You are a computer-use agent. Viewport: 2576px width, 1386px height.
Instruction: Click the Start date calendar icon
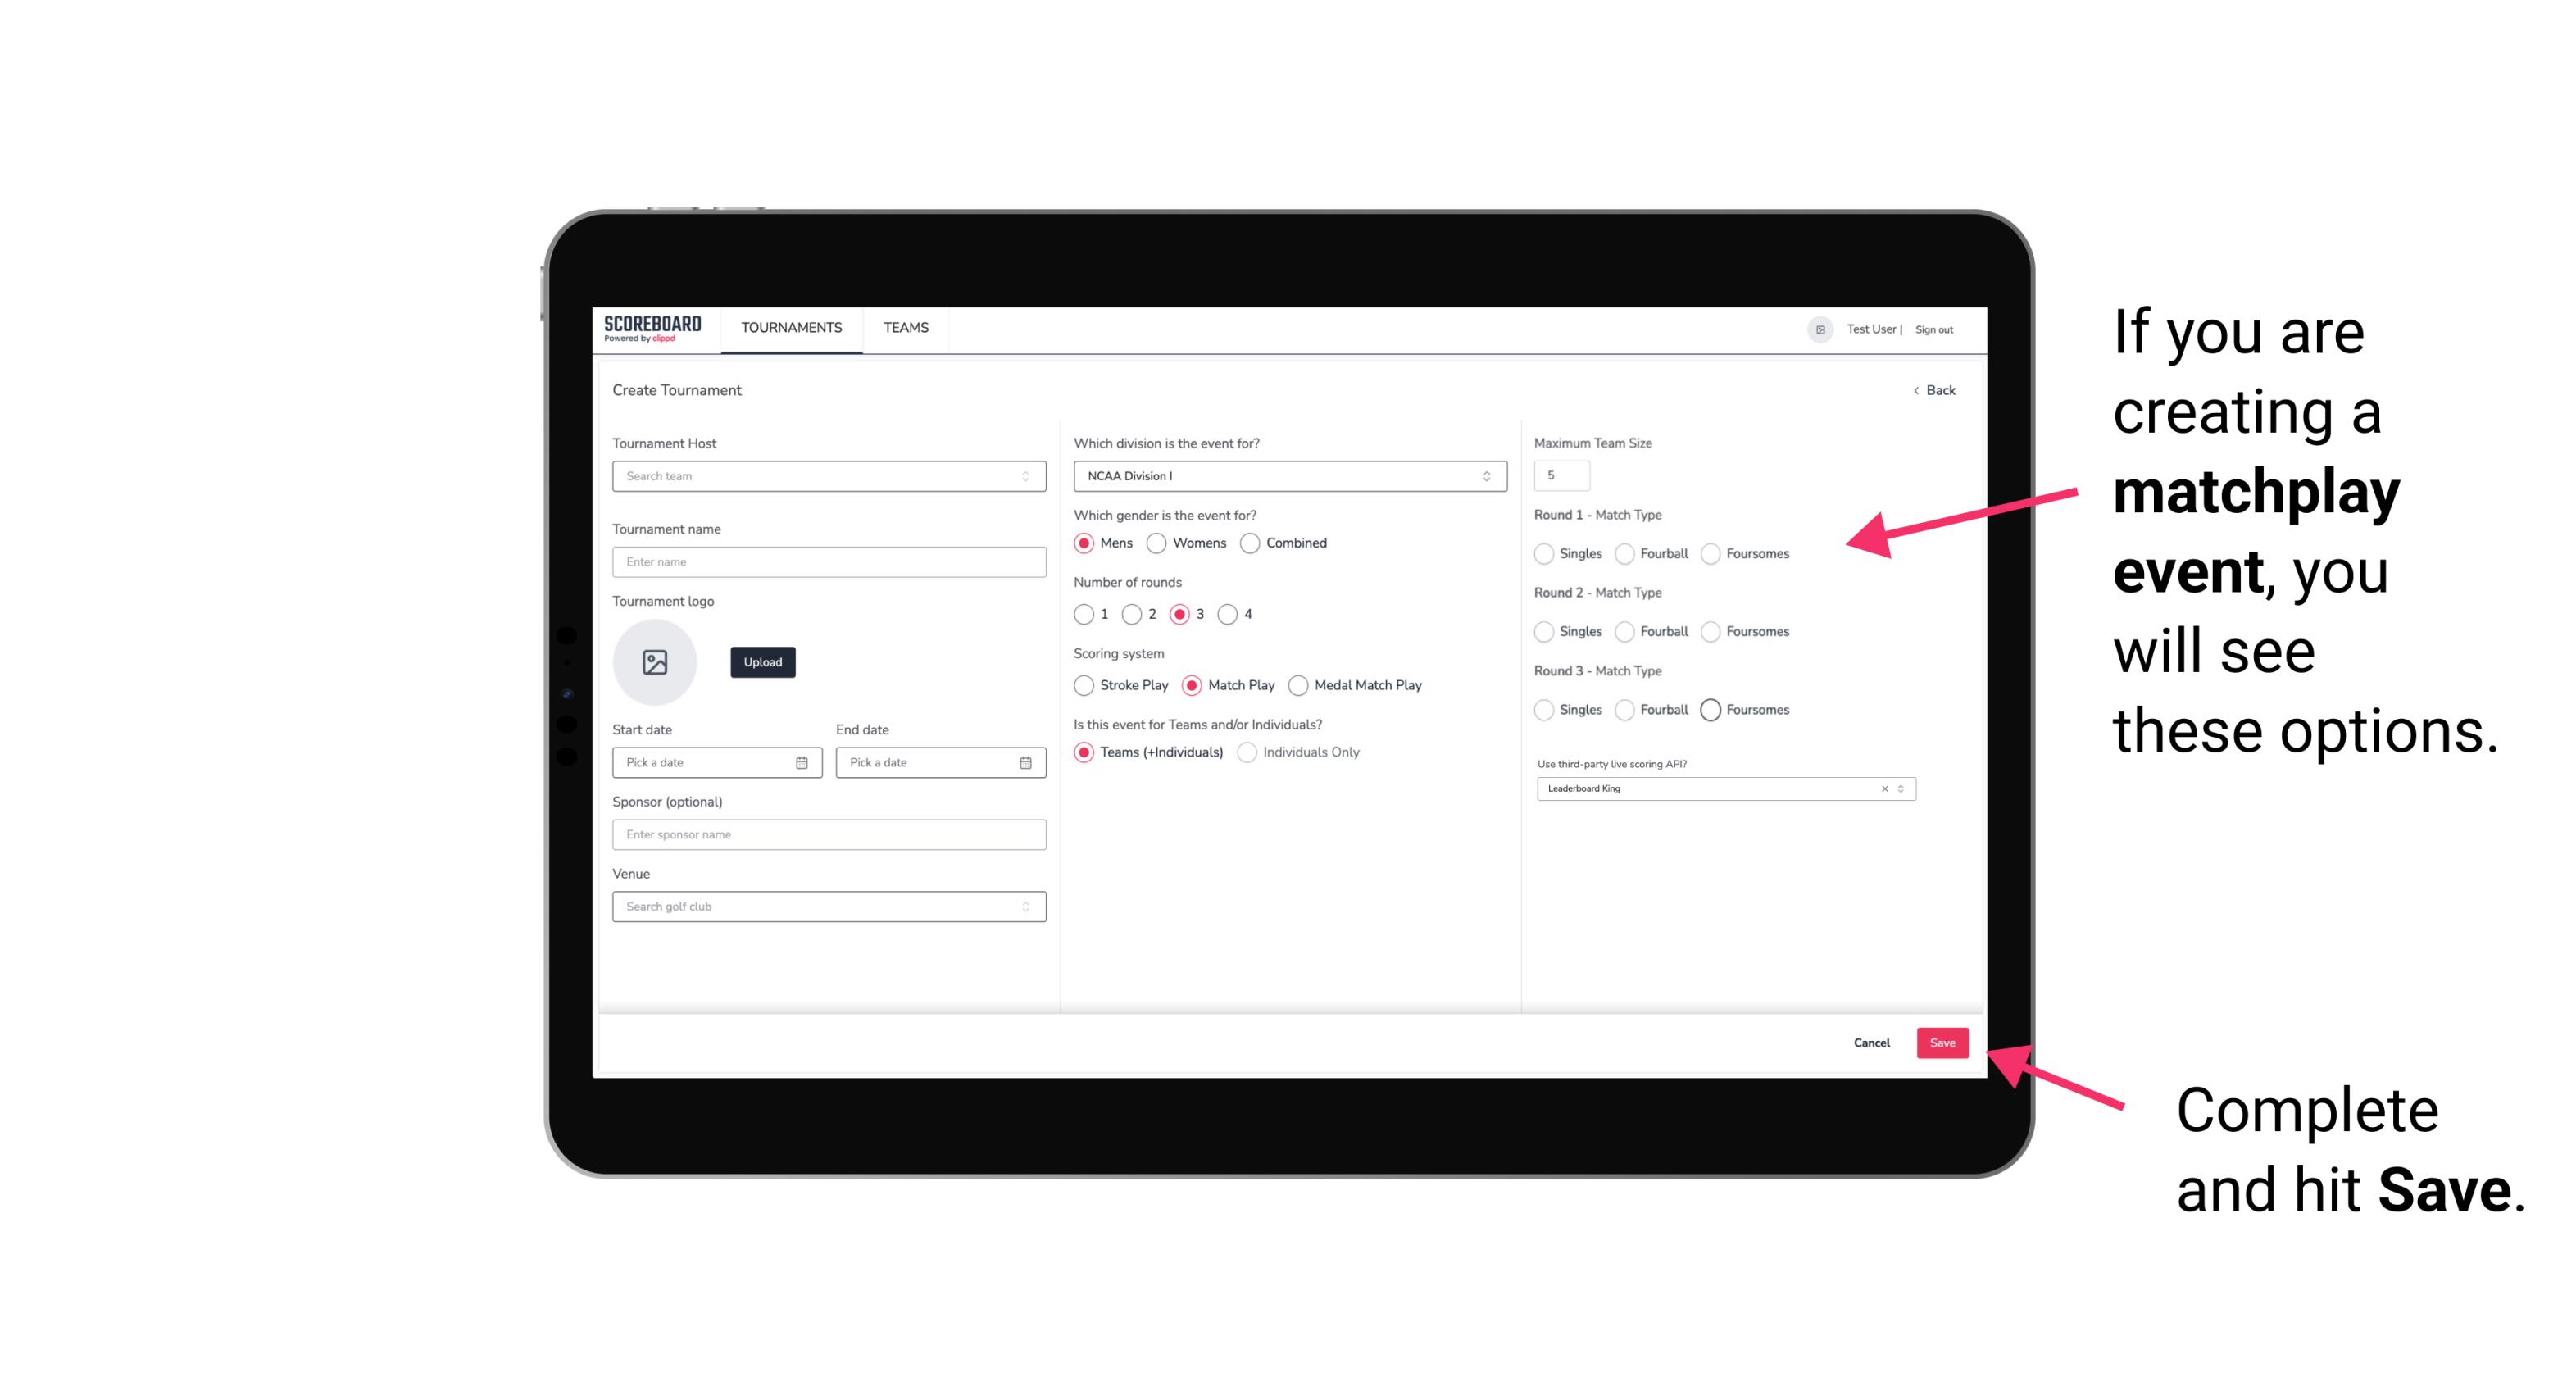point(803,761)
